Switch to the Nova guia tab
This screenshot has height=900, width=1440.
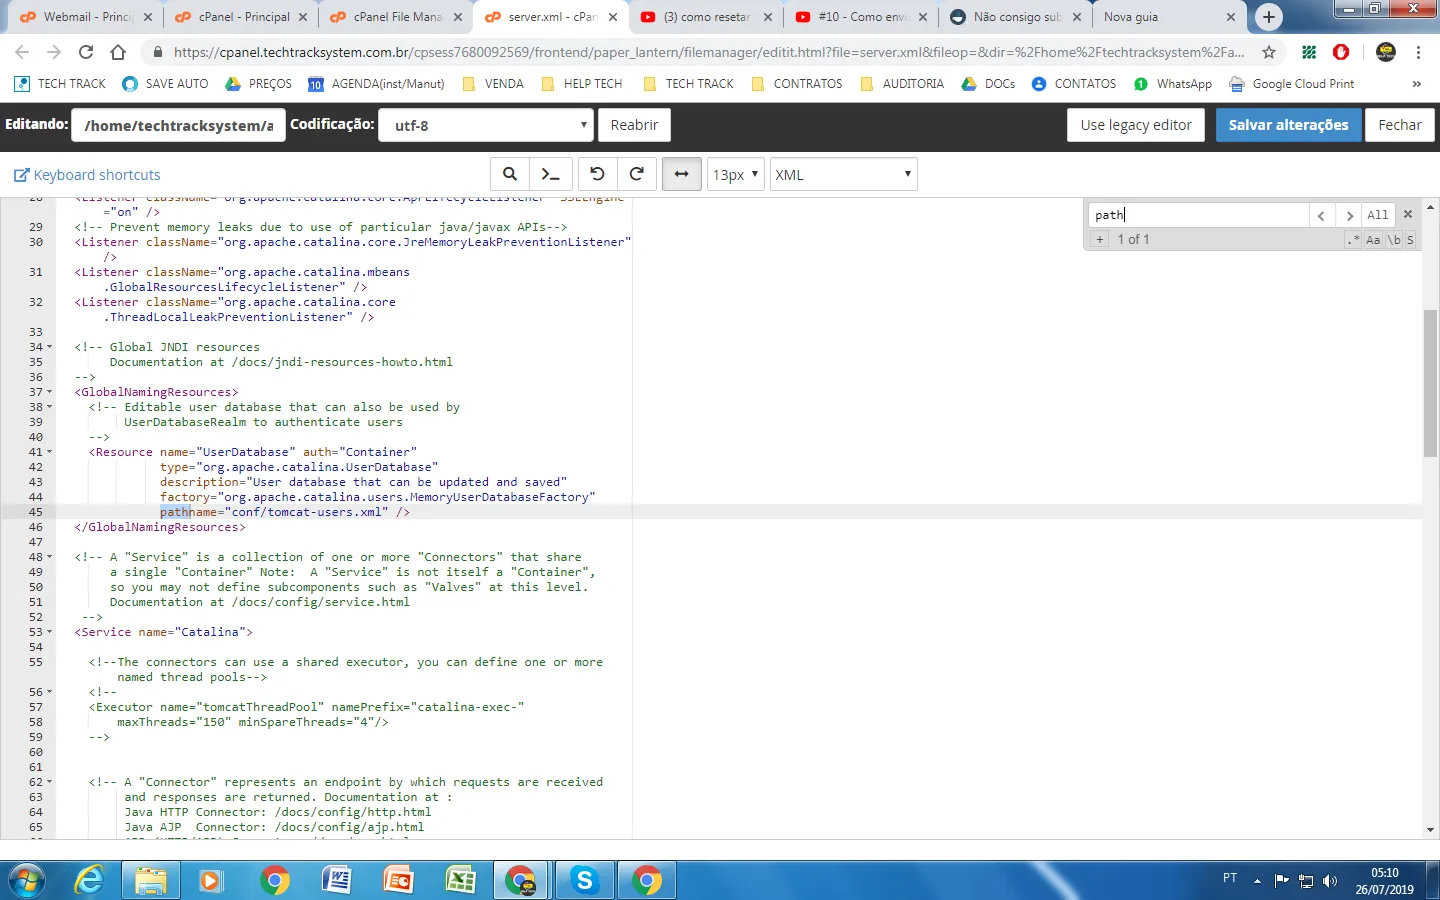coord(1170,17)
